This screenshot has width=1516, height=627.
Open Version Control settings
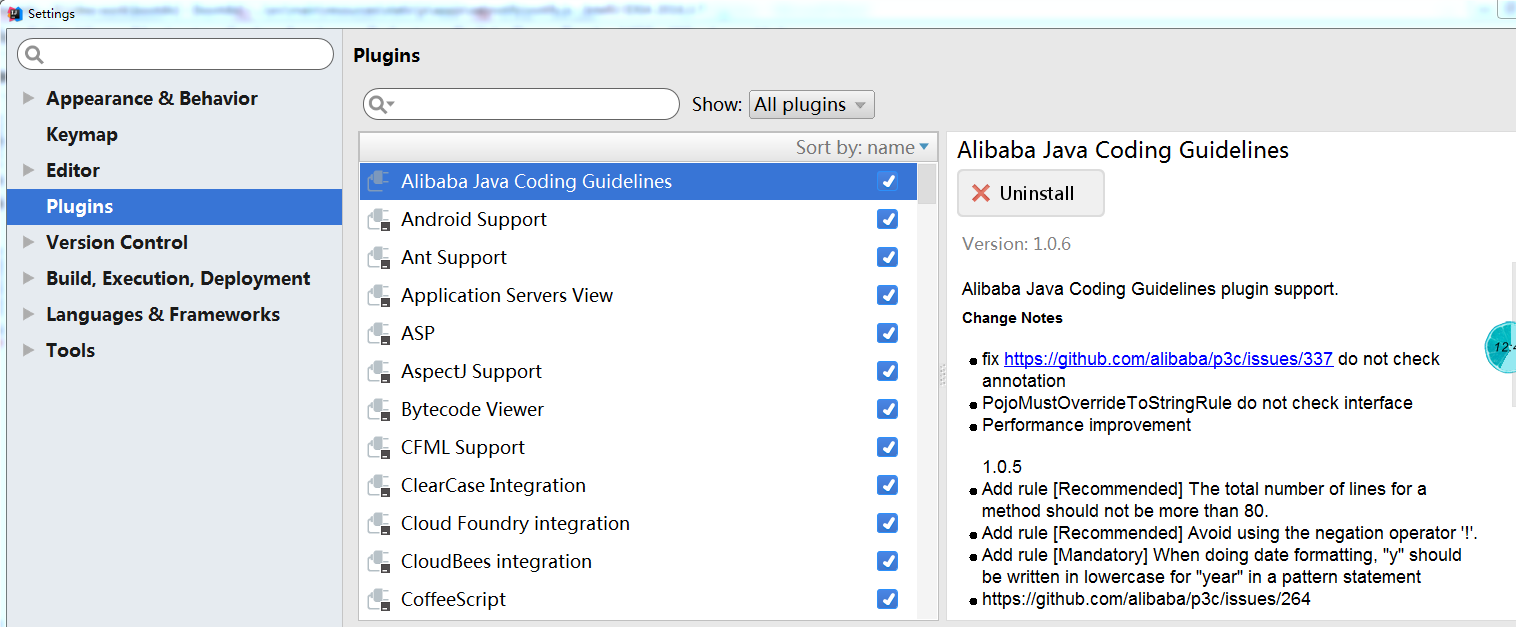click(116, 242)
